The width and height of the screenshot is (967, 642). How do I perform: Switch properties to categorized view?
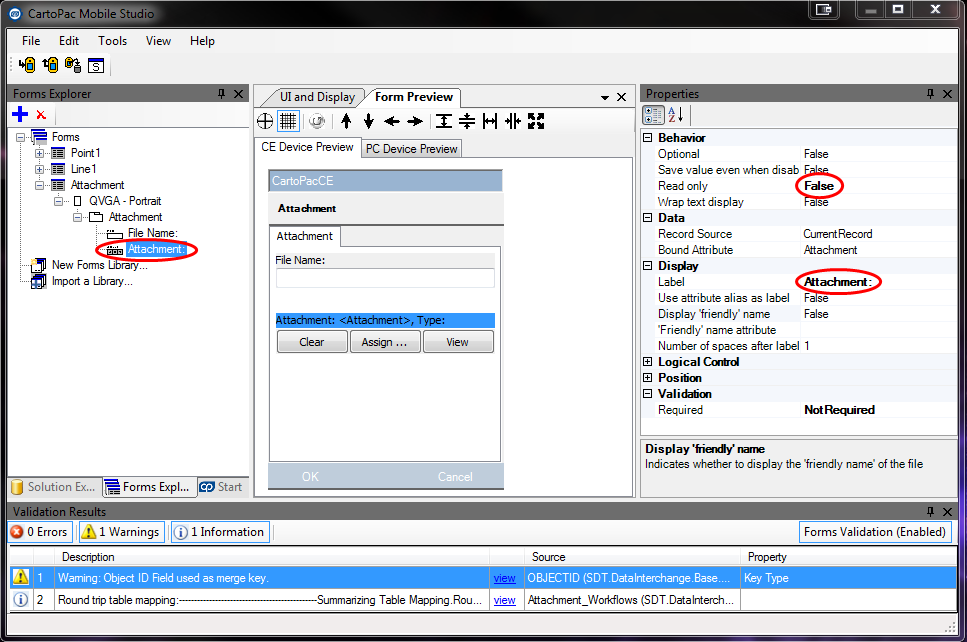click(653, 115)
